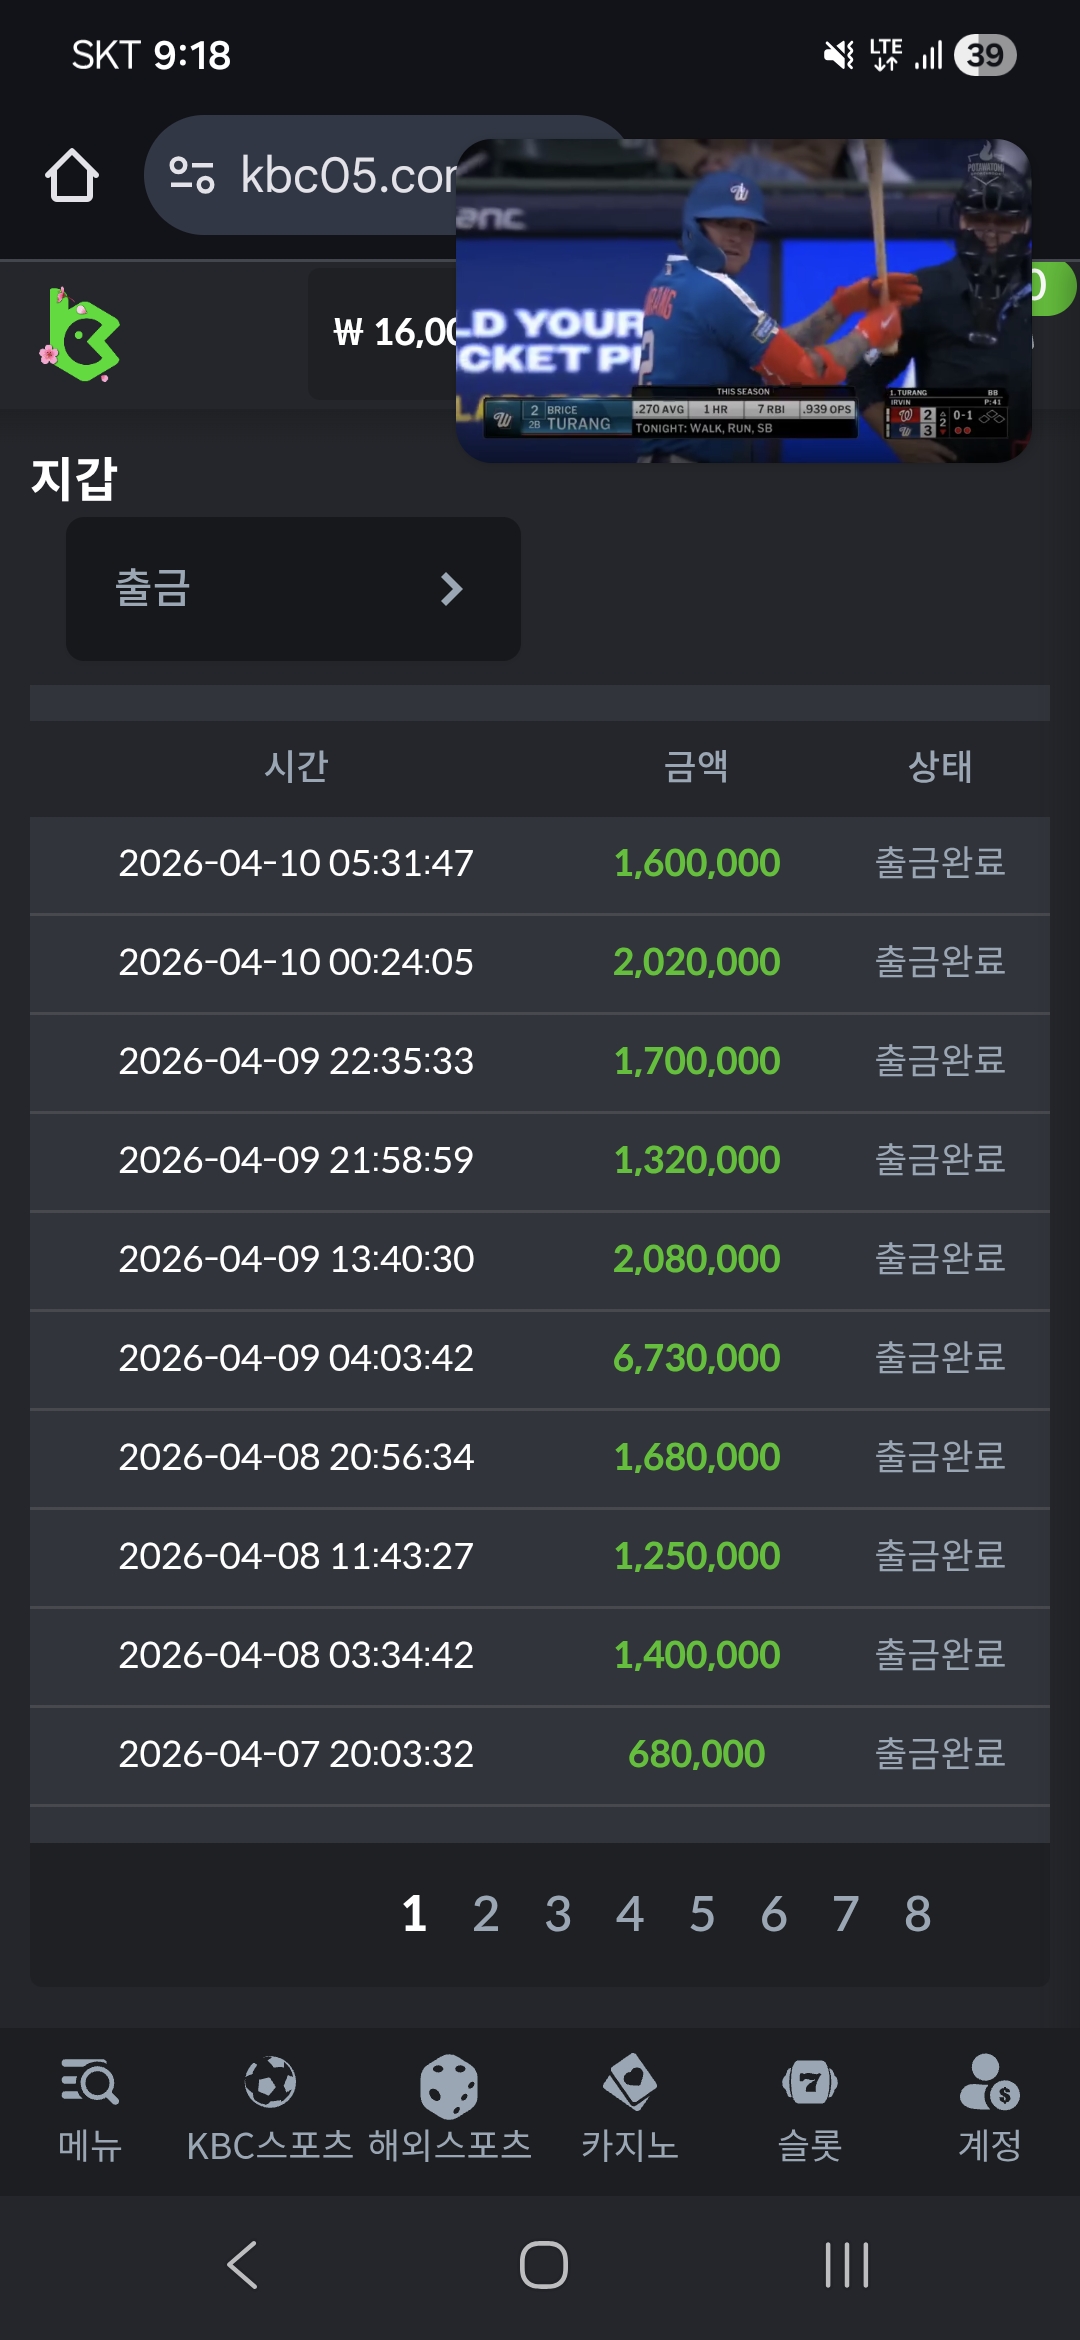Tap the floating baseball video window
Screen dimensions: 1080x2340
click(743, 300)
